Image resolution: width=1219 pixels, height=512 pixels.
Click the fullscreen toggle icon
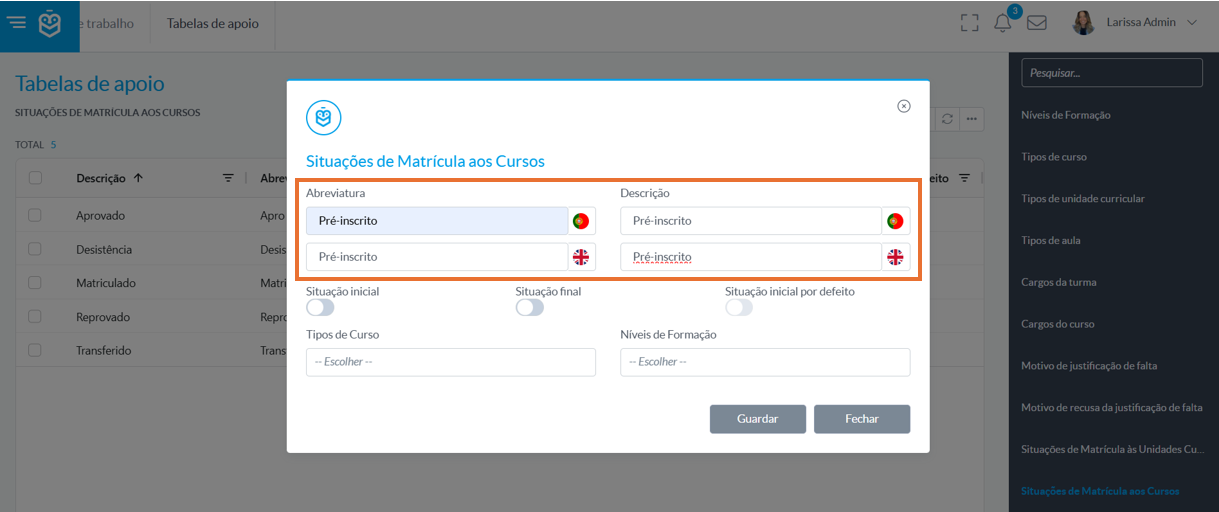(969, 22)
